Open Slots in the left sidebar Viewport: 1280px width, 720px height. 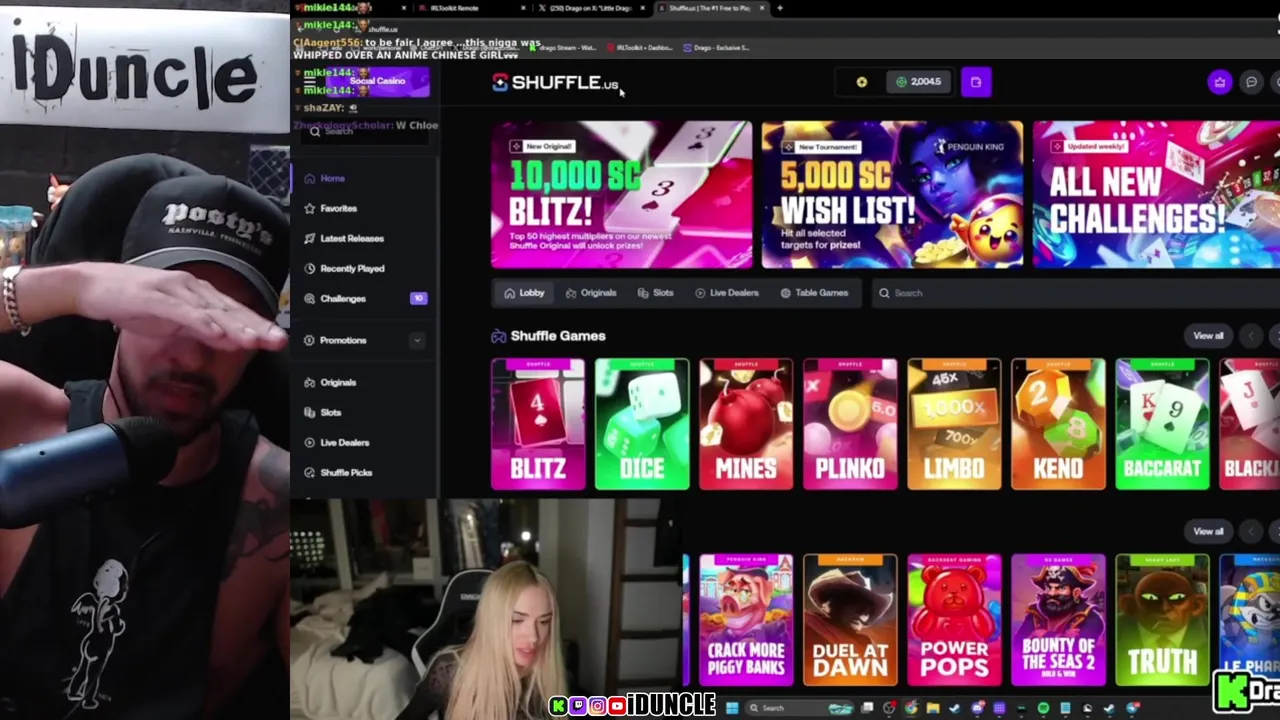pos(323,412)
